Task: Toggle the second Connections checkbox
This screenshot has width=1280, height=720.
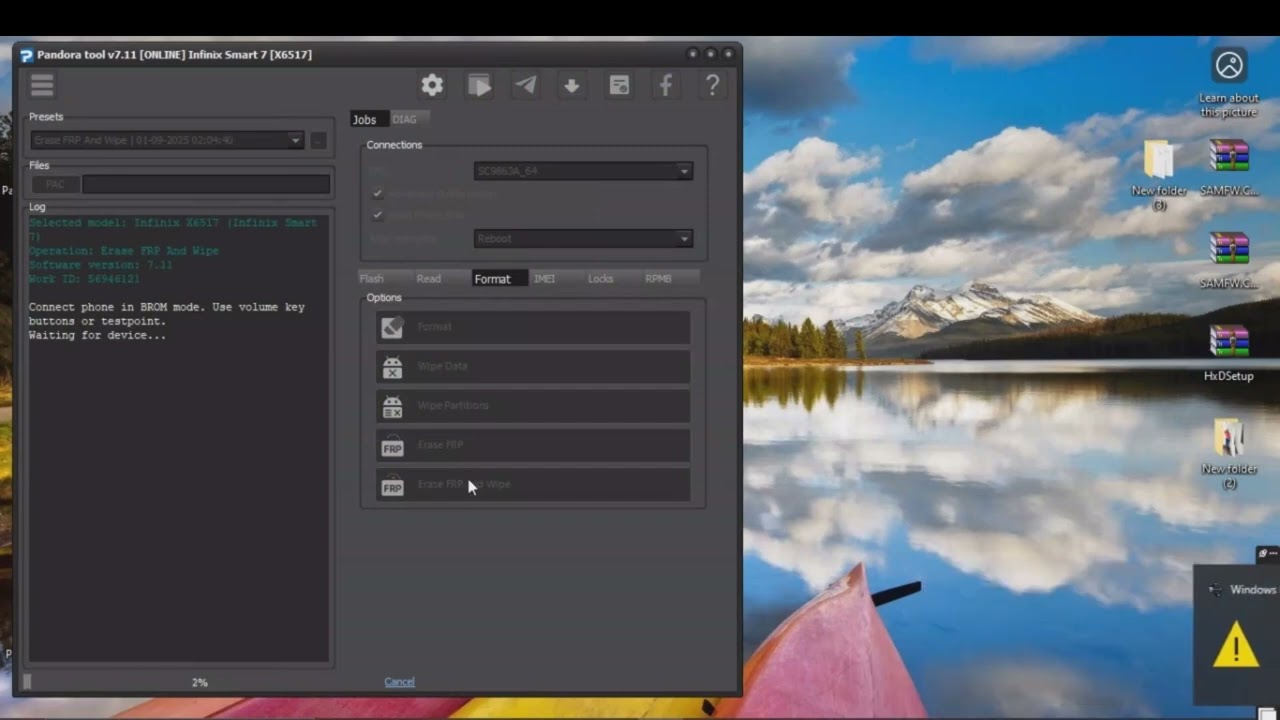Action: click(377, 215)
